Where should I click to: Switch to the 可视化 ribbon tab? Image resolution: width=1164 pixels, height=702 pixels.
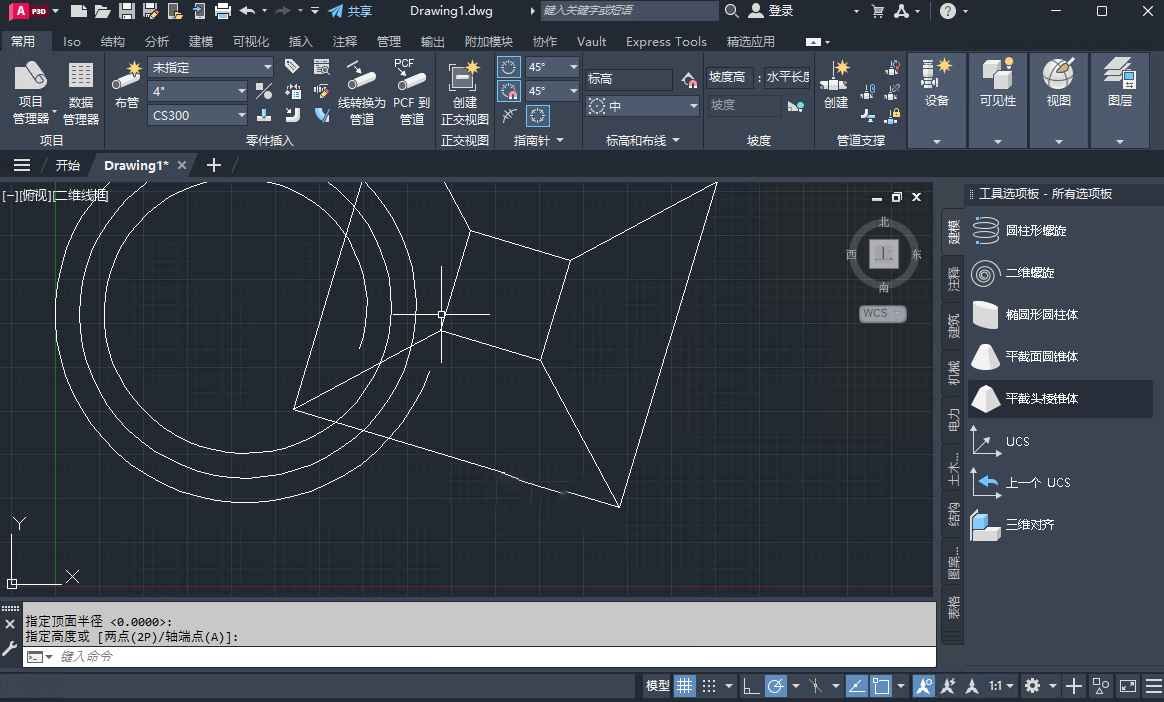tap(250, 42)
